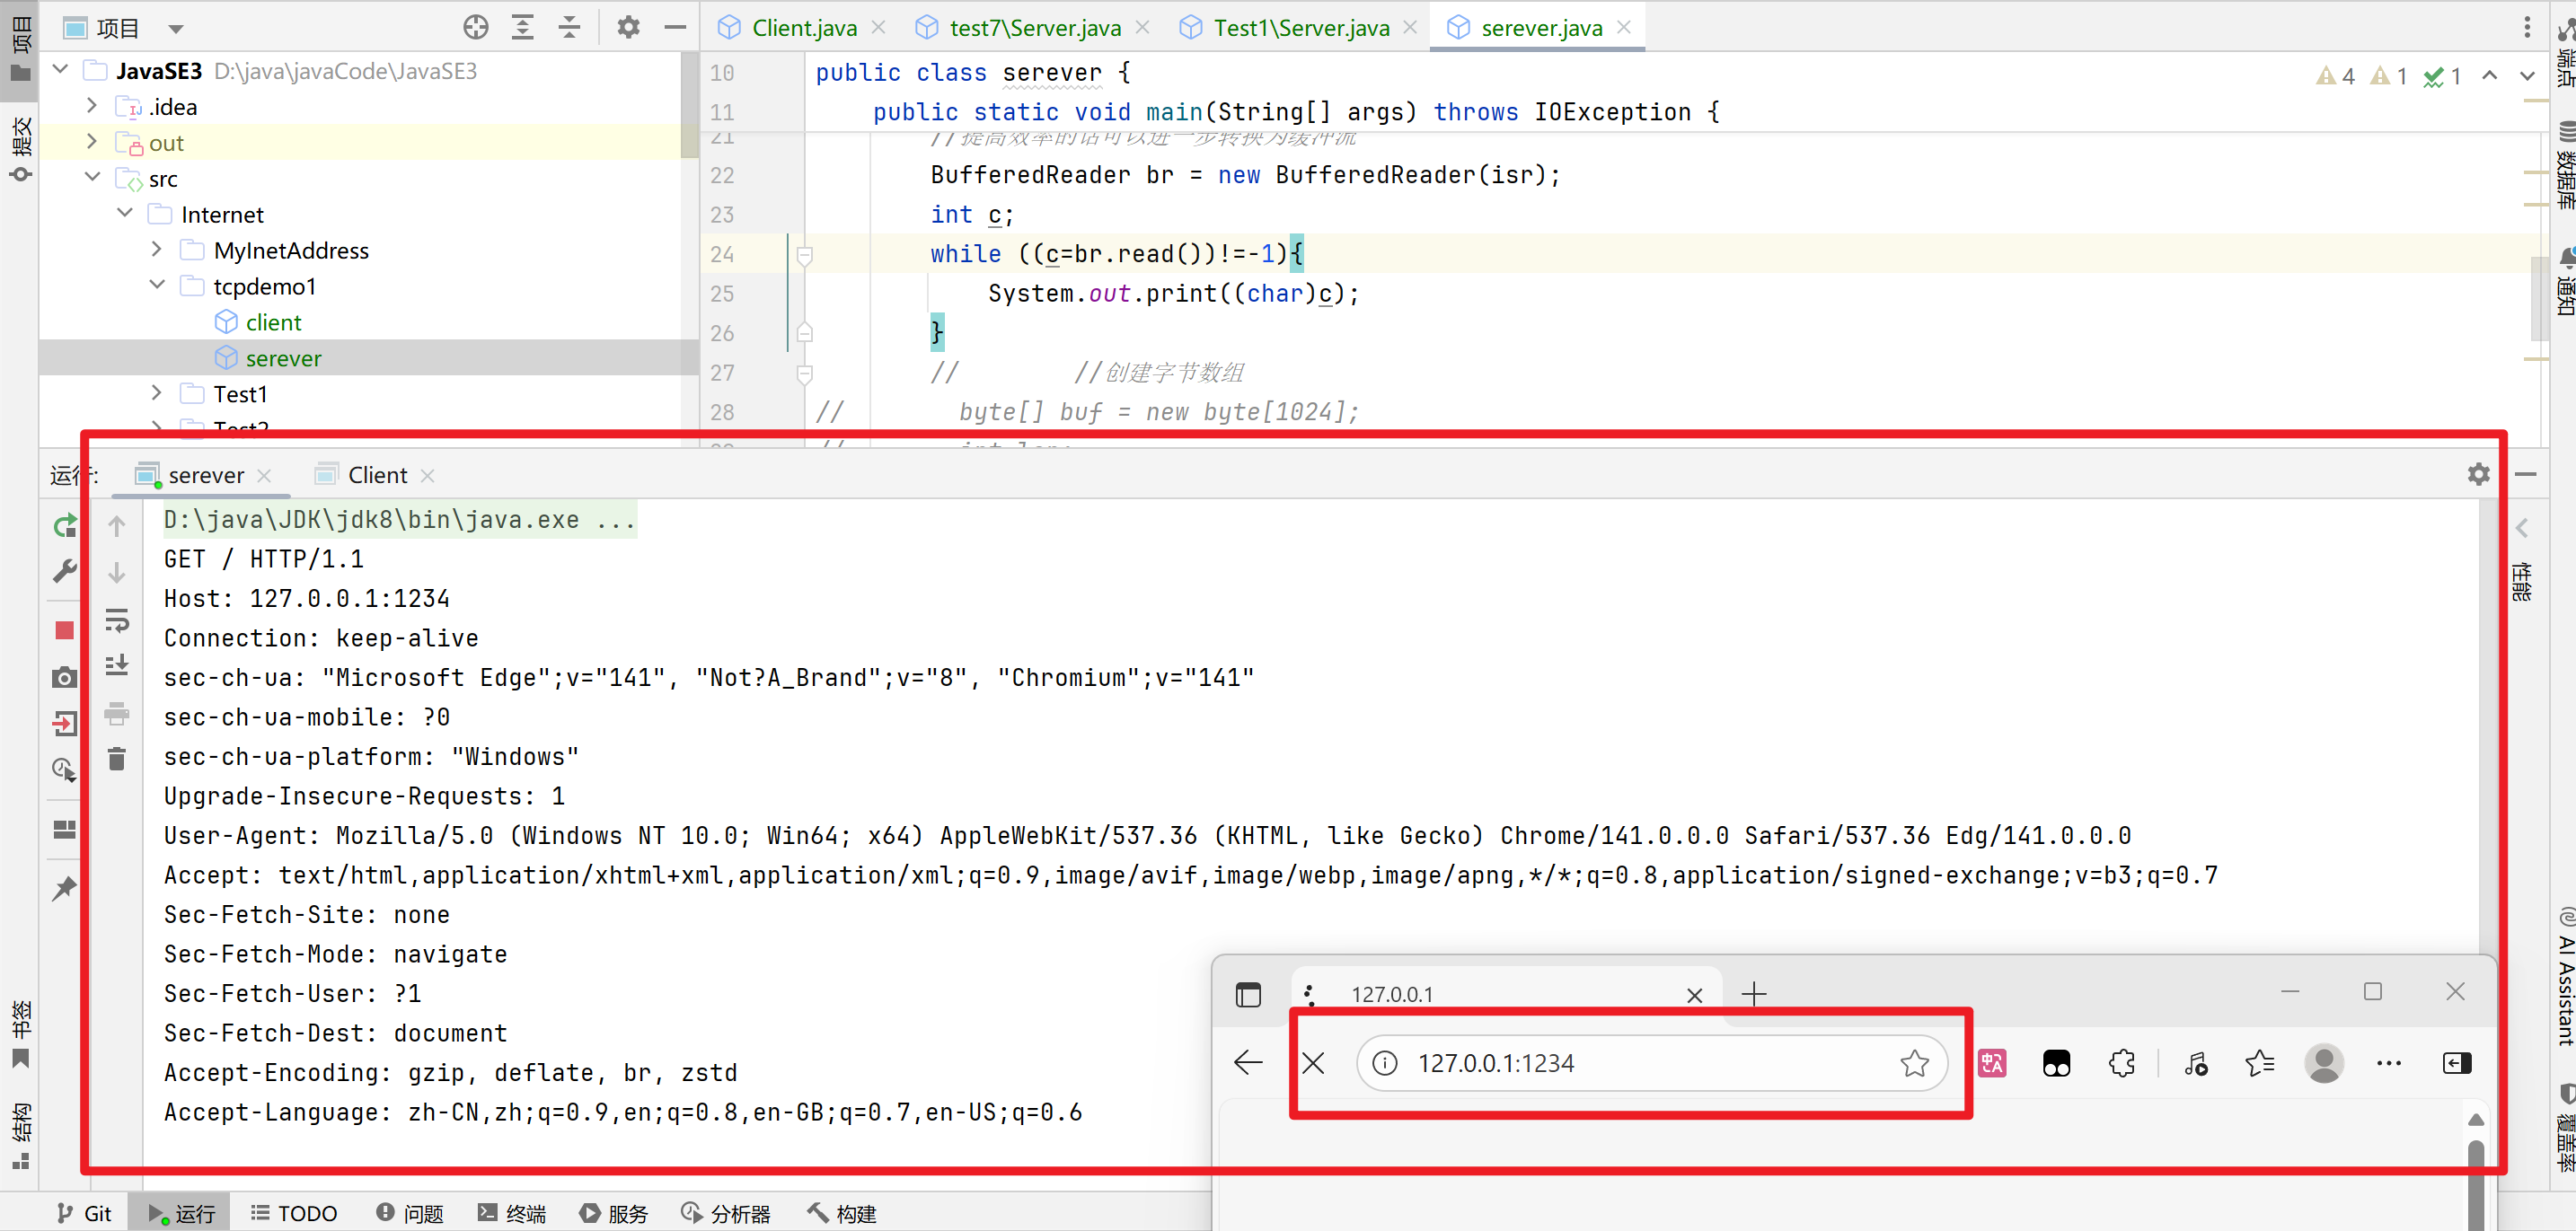
Task: Click the red Stop process icon
Action: click(64, 630)
